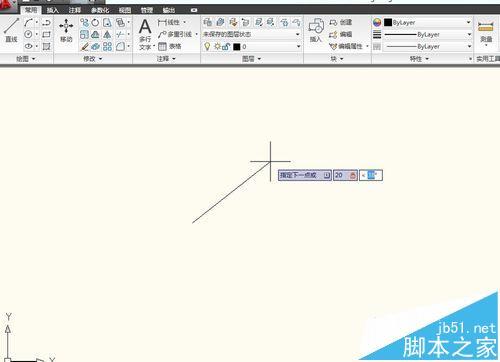Switch to the 管理 manage tab

[x=147, y=10]
